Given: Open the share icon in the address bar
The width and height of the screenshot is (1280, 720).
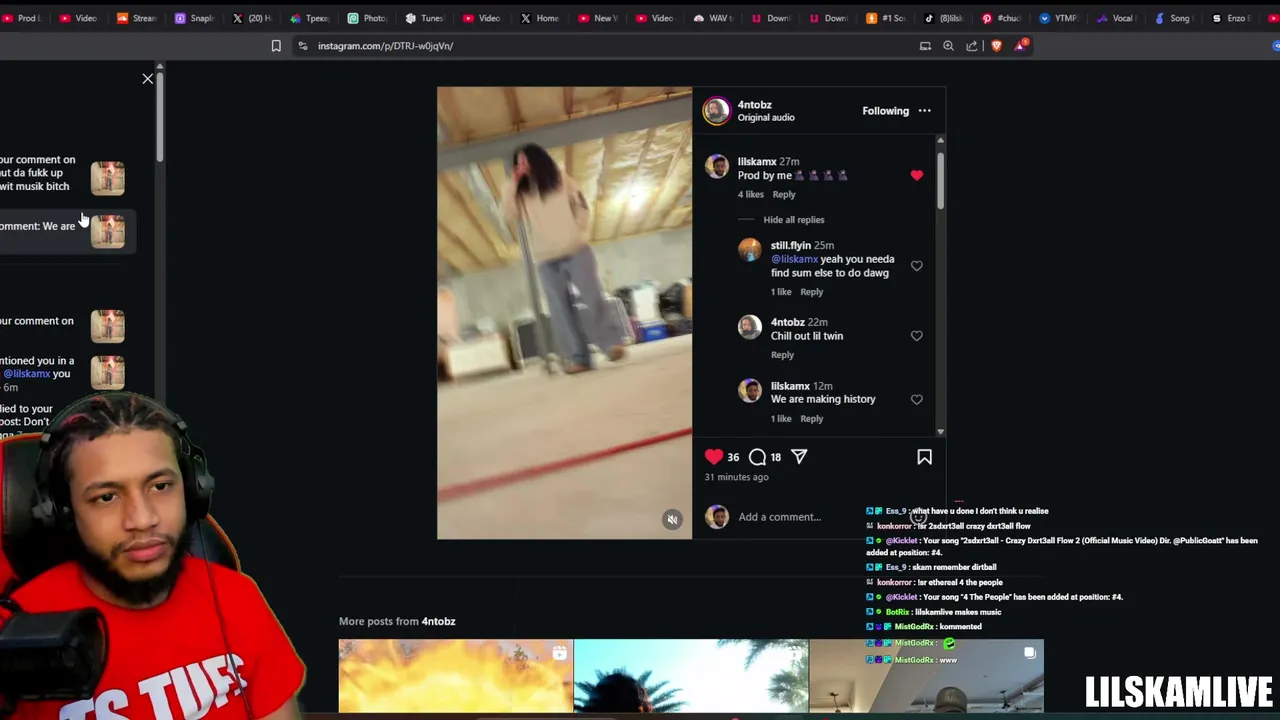Looking at the screenshot, I should (x=972, y=46).
